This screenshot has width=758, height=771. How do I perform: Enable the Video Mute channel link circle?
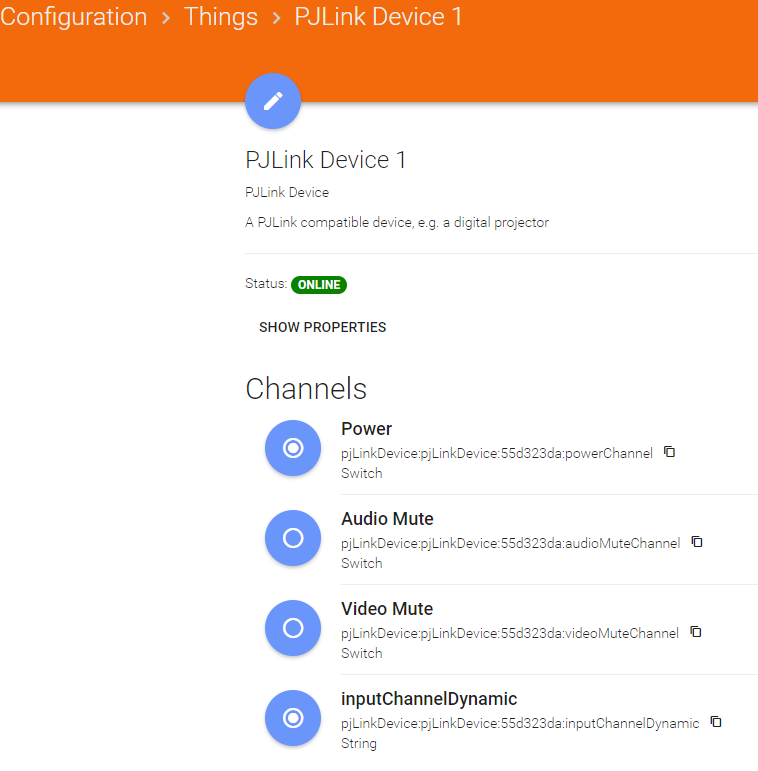[293, 628]
